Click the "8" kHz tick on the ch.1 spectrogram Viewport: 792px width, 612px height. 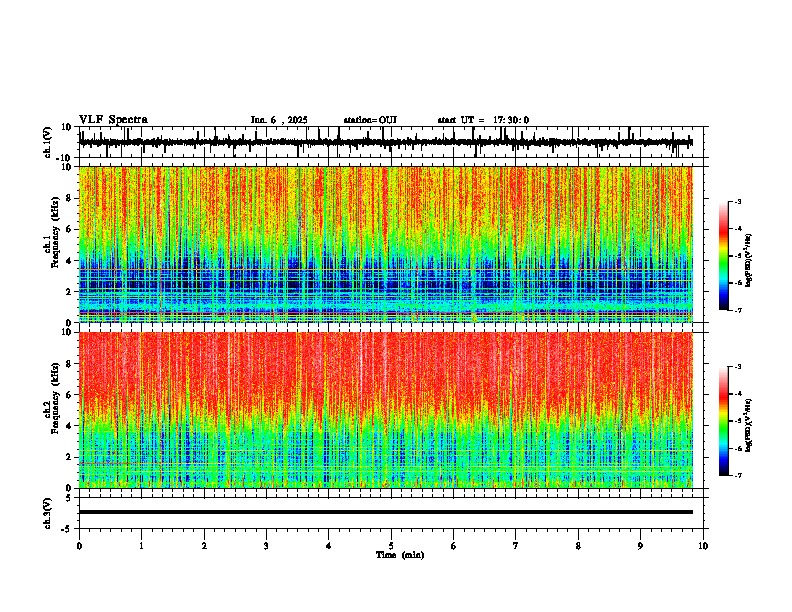coord(70,198)
